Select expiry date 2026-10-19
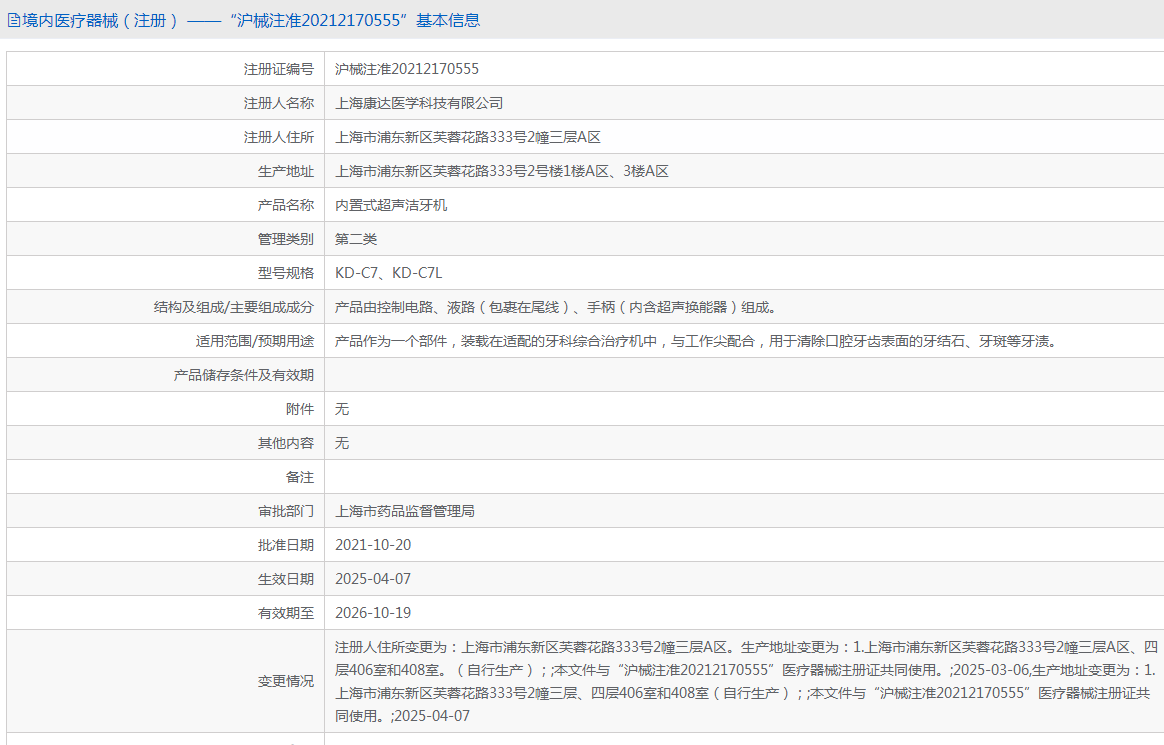This screenshot has height=745, width=1164. coord(373,614)
